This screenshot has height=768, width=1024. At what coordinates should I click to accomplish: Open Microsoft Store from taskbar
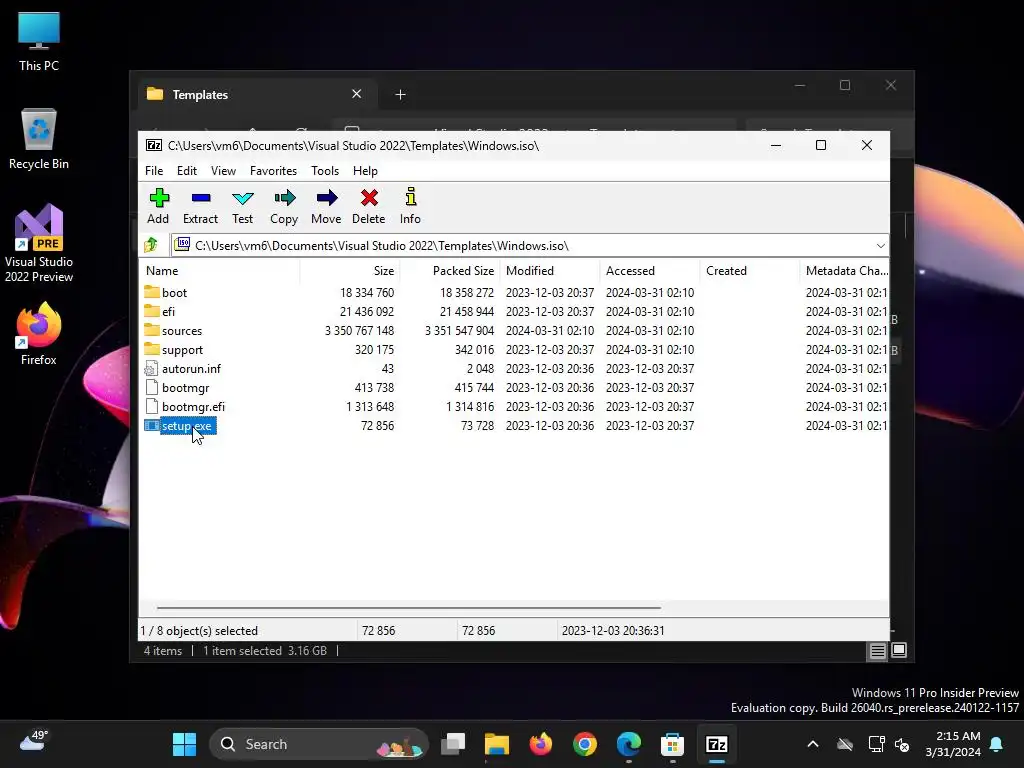pos(672,744)
